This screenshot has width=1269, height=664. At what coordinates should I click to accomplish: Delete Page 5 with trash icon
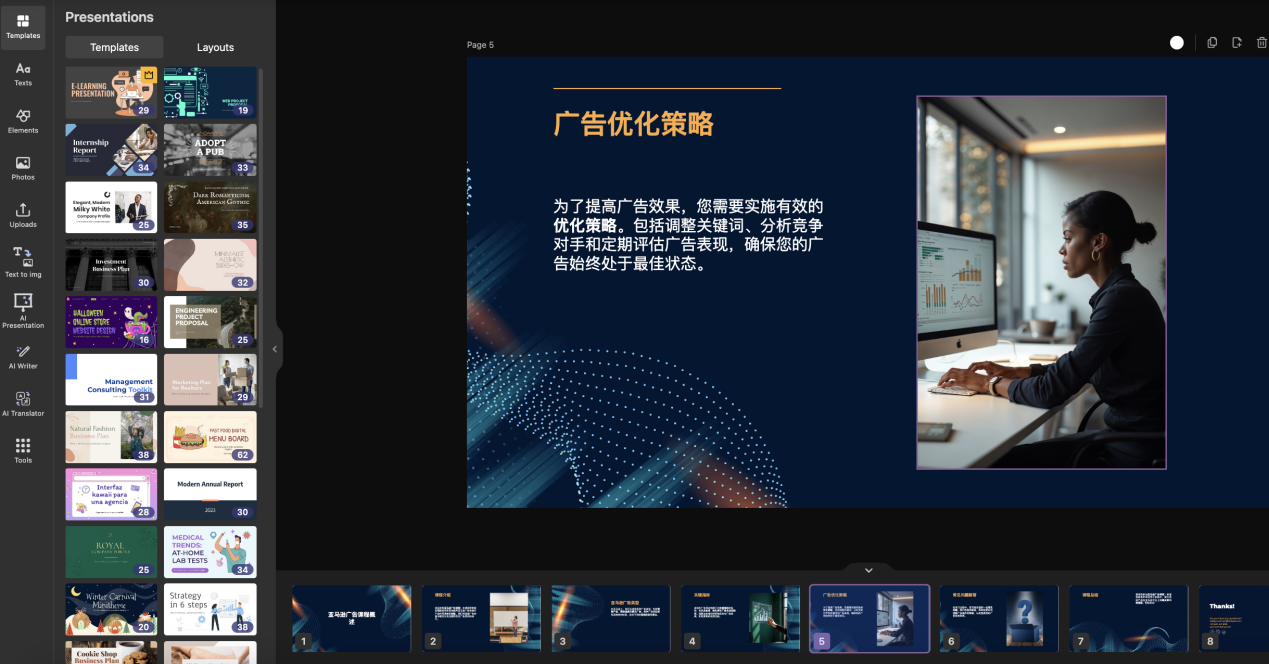1261,43
